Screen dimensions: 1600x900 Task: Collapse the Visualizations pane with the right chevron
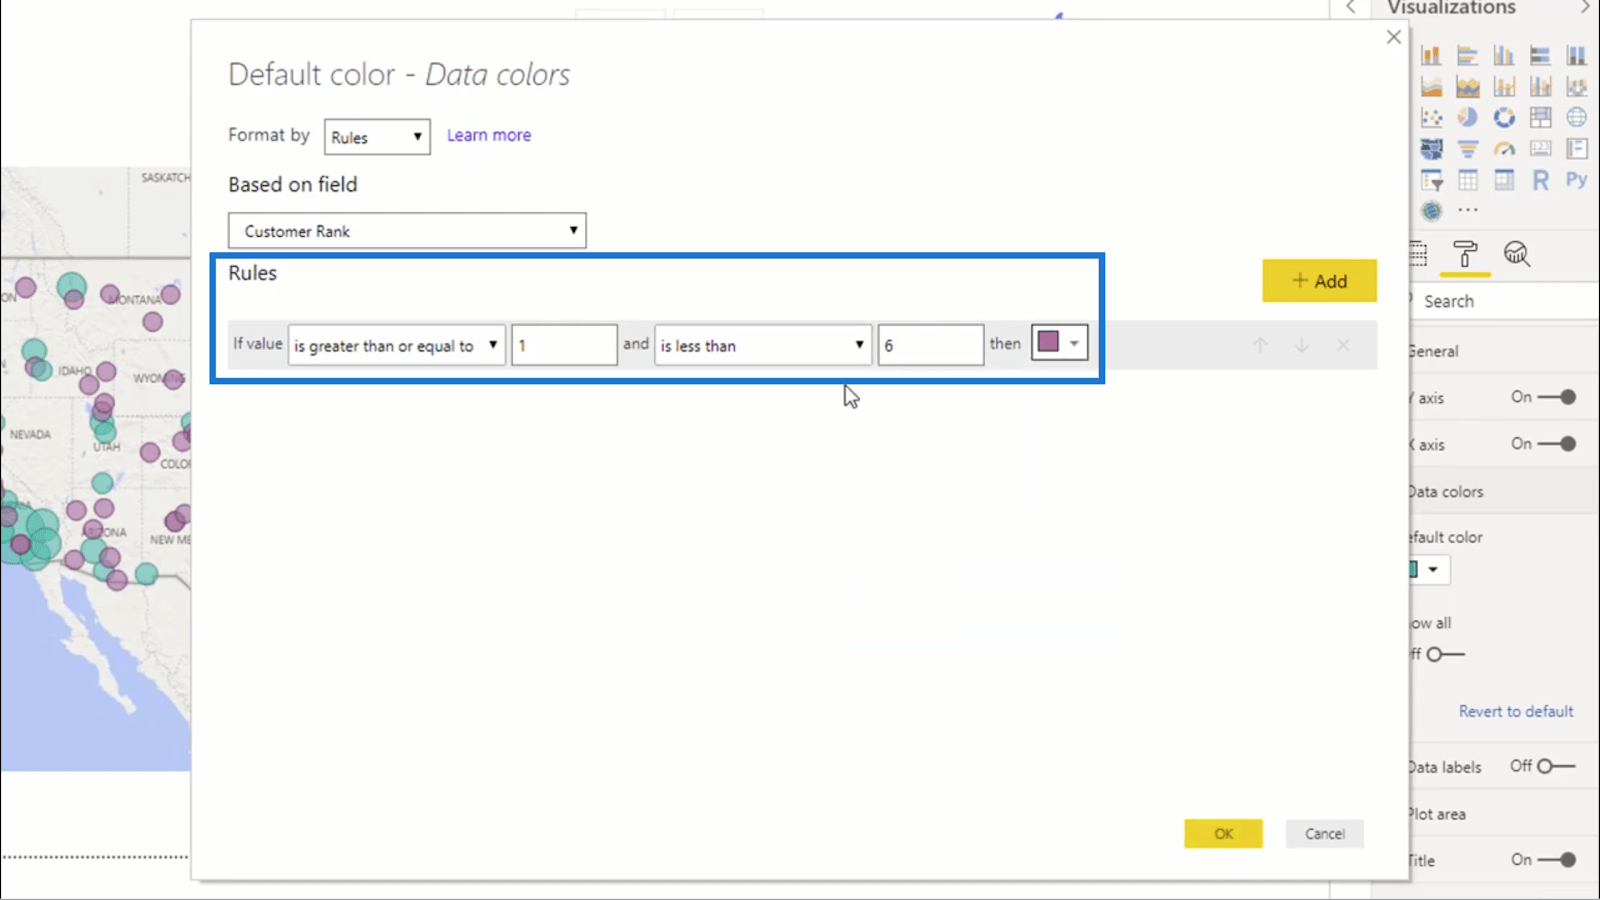pyautogui.click(x=1585, y=8)
